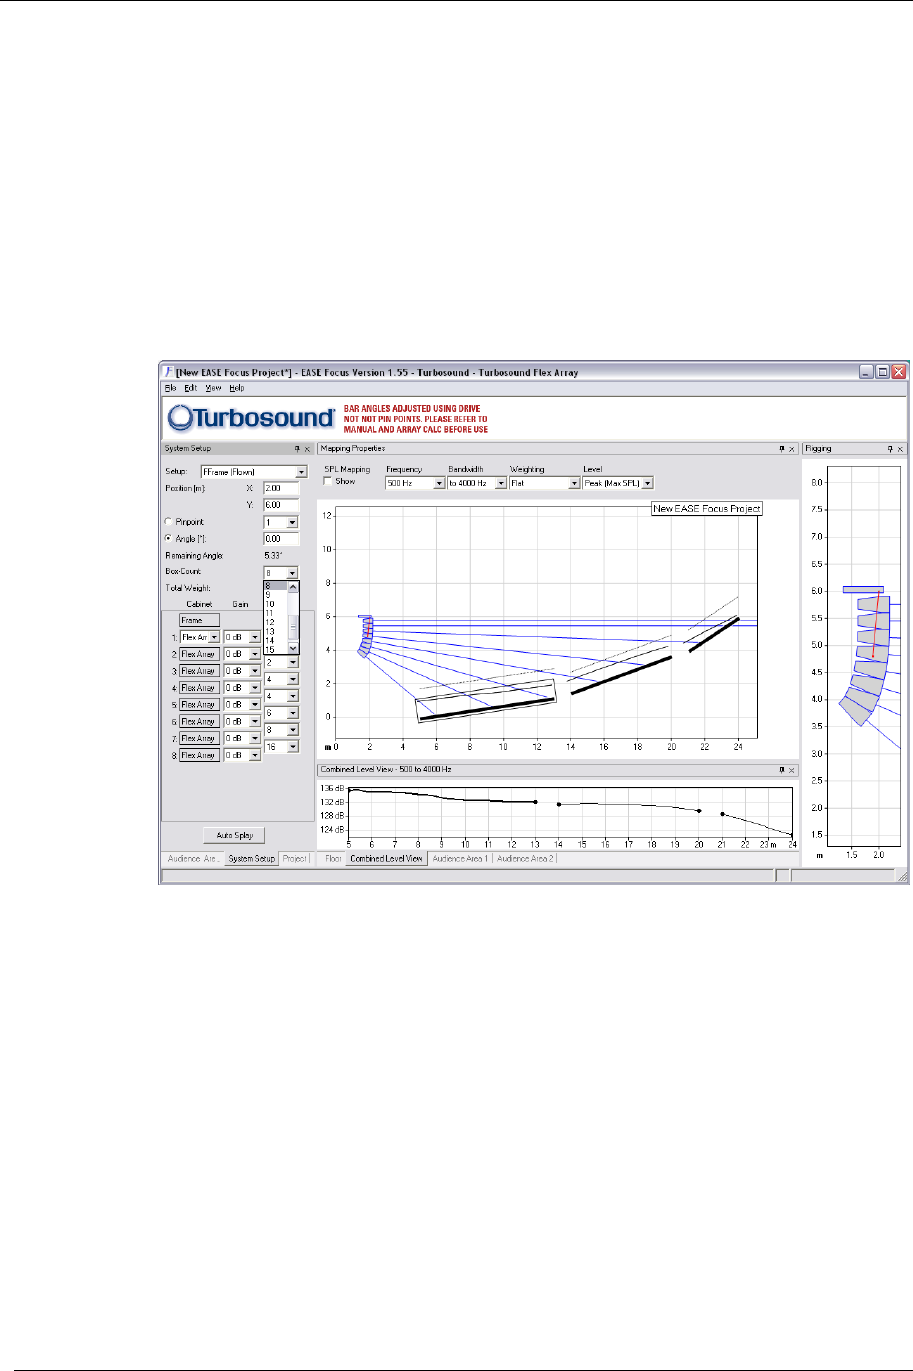Open cabinet 1 gain dropdown
913x1371 pixels.
point(255,637)
